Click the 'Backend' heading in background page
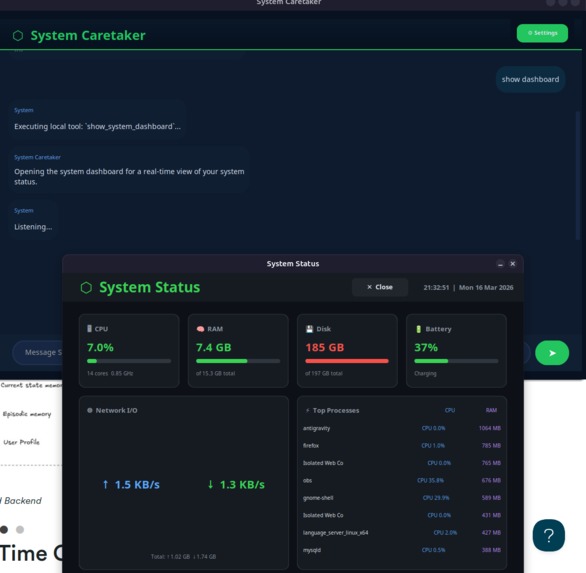586x573 pixels. (22, 501)
